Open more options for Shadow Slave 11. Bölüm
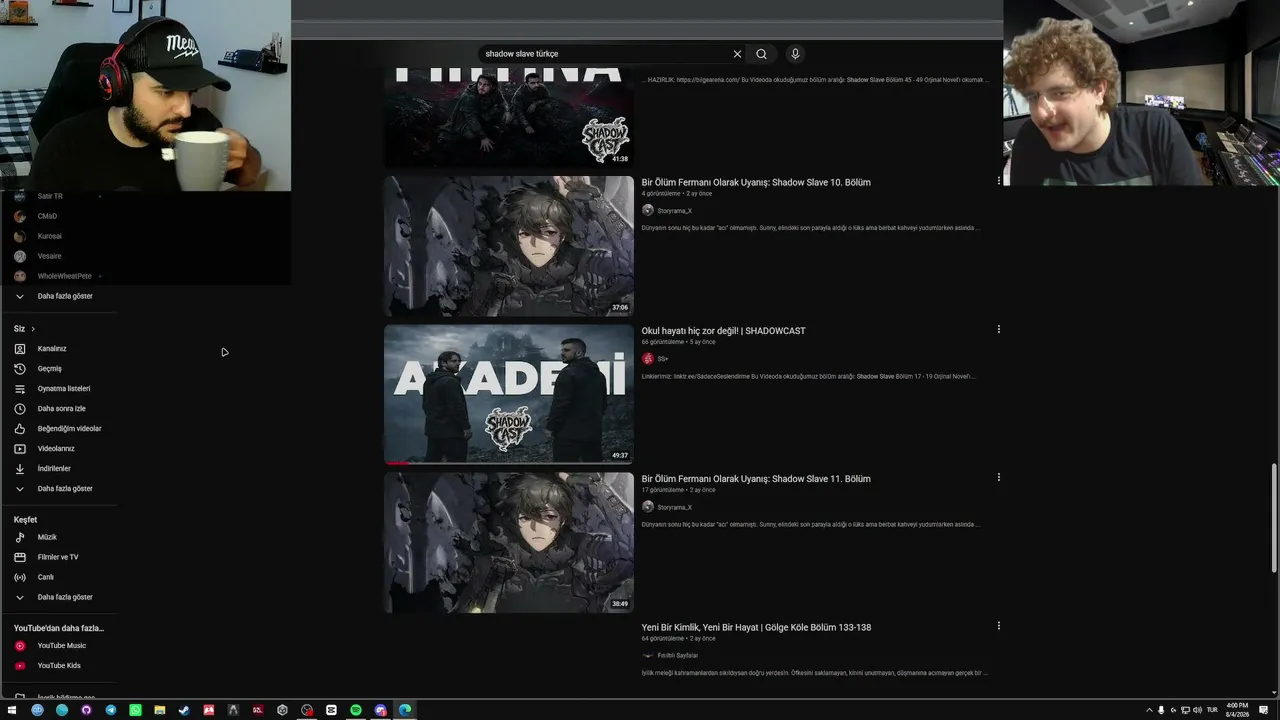 coord(998,477)
